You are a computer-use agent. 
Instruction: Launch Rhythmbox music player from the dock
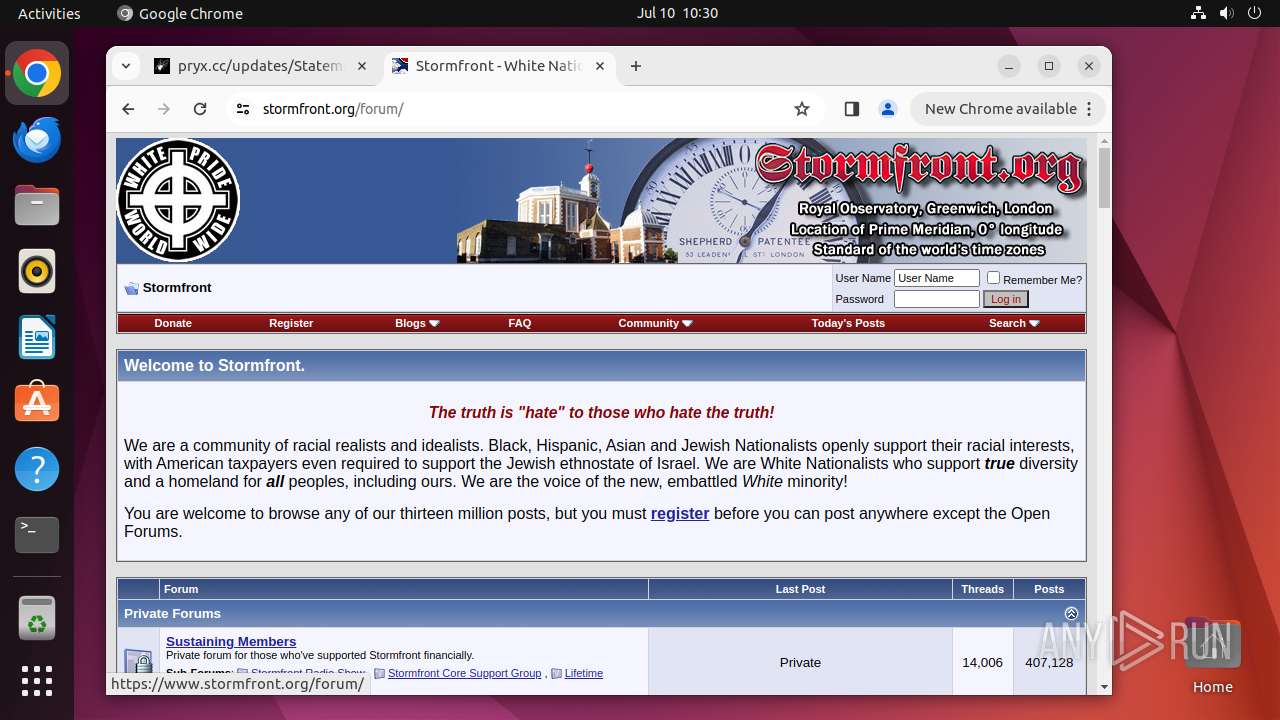point(37,271)
